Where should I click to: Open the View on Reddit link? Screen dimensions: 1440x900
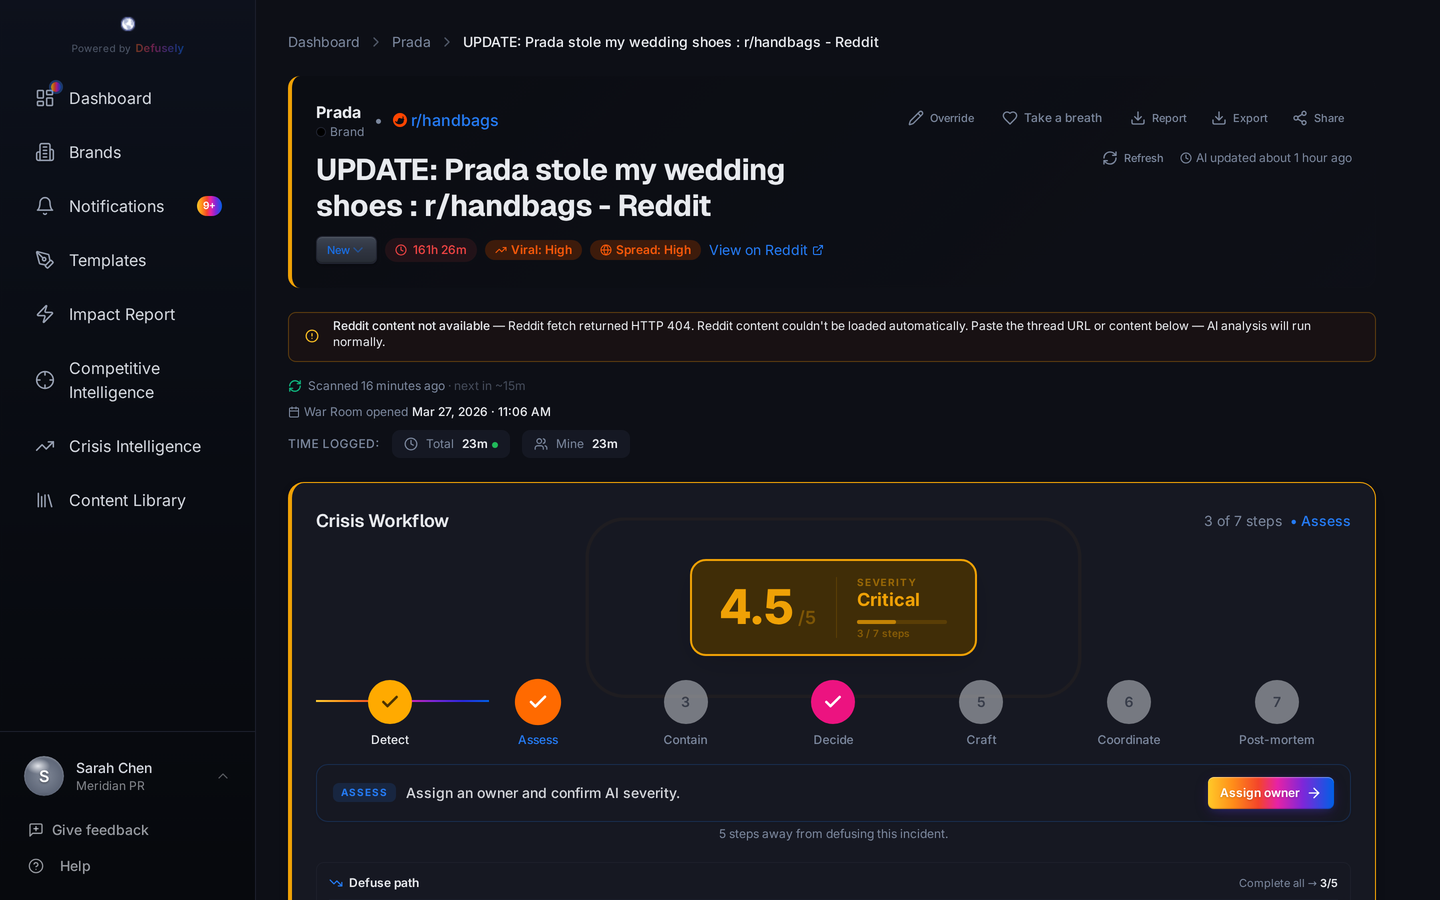pyautogui.click(x=766, y=250)
